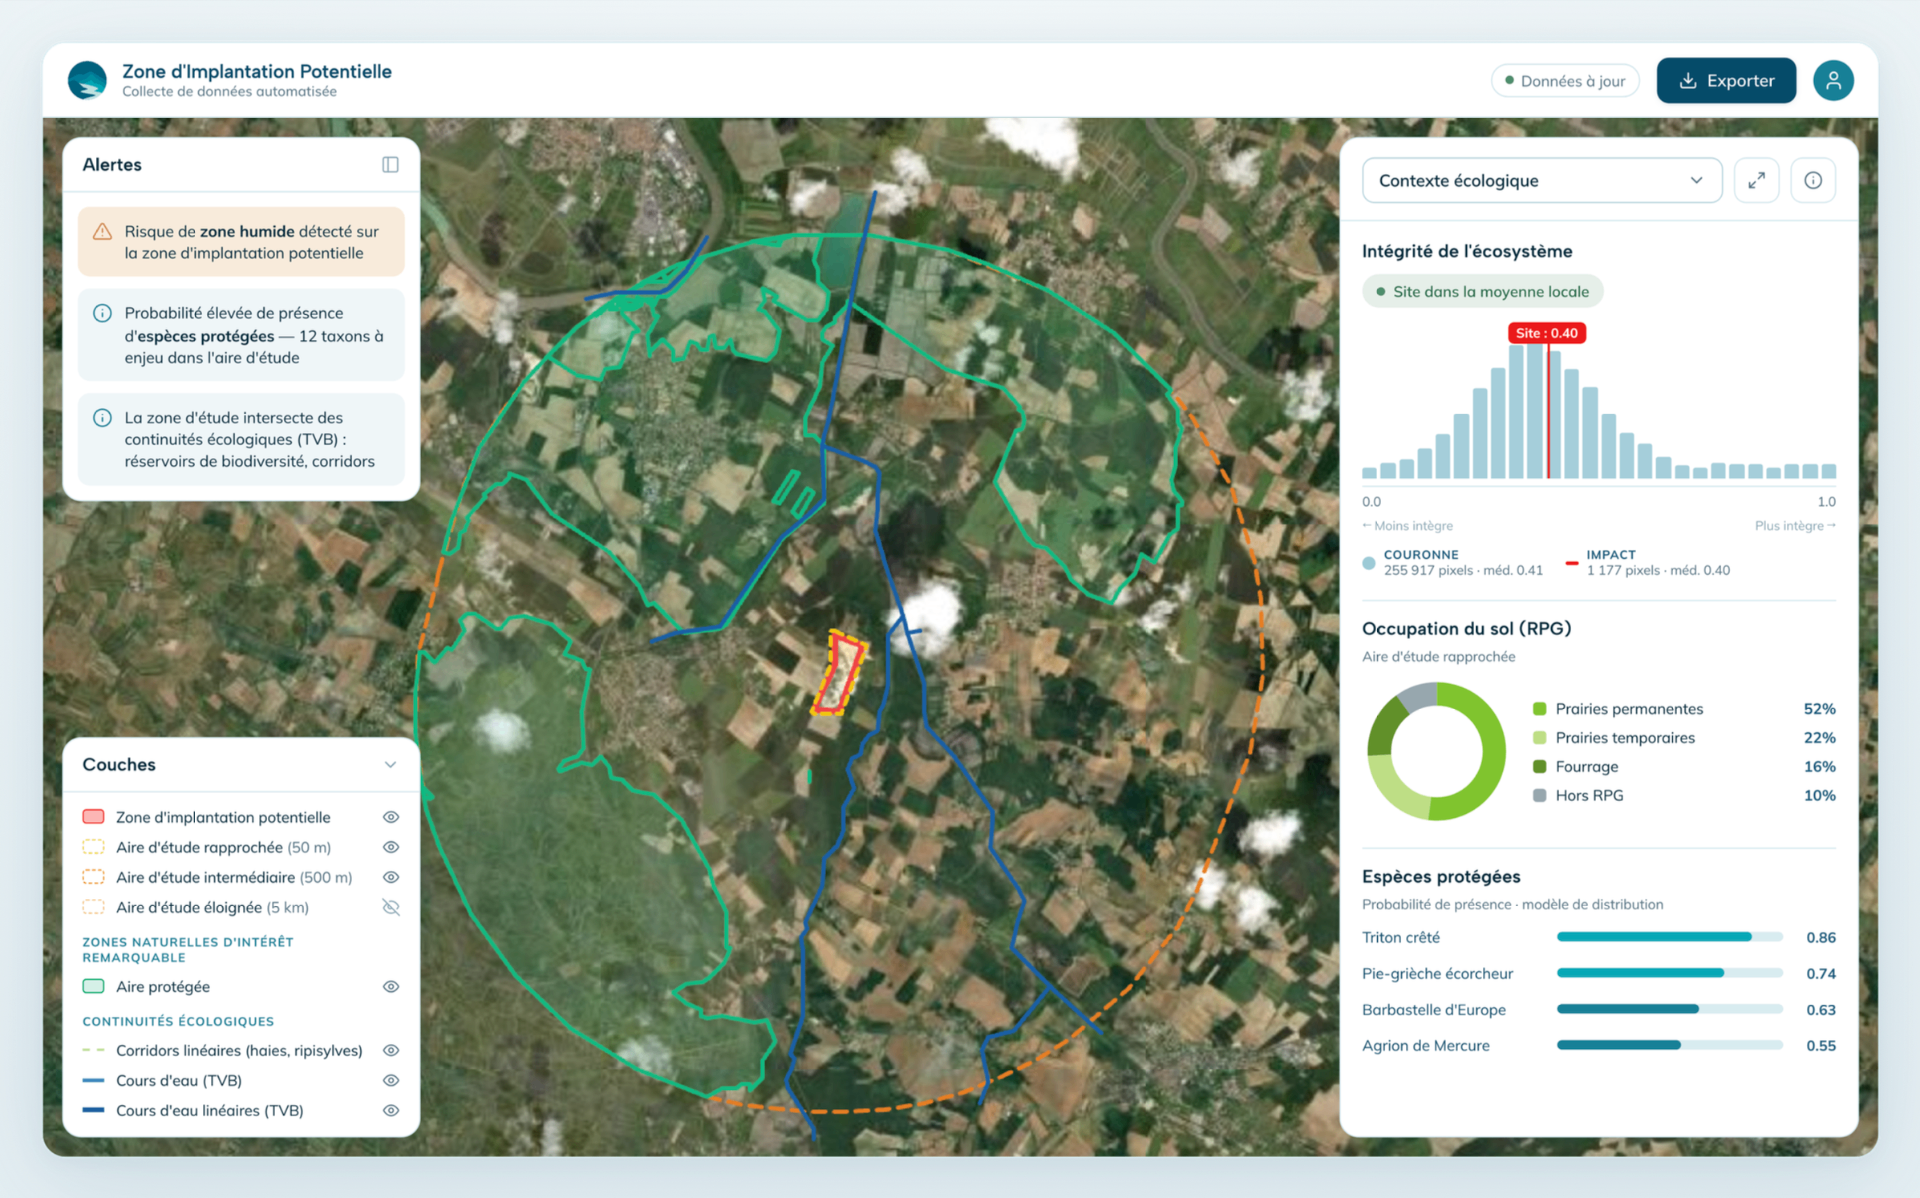
Task: Click the Fourrage legend square
Action: click(x=1540, y=767)
